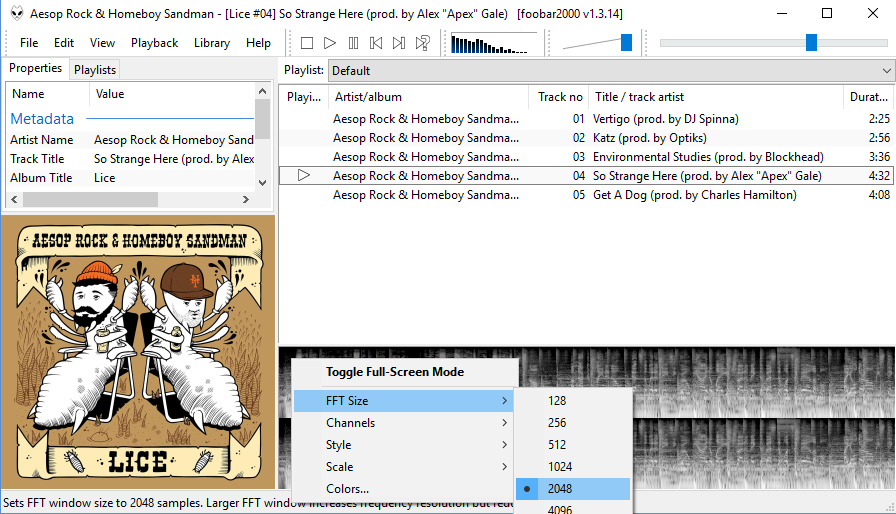Select the Properties tab
This screenshot has width=896, height=514.
click(35, 68)
